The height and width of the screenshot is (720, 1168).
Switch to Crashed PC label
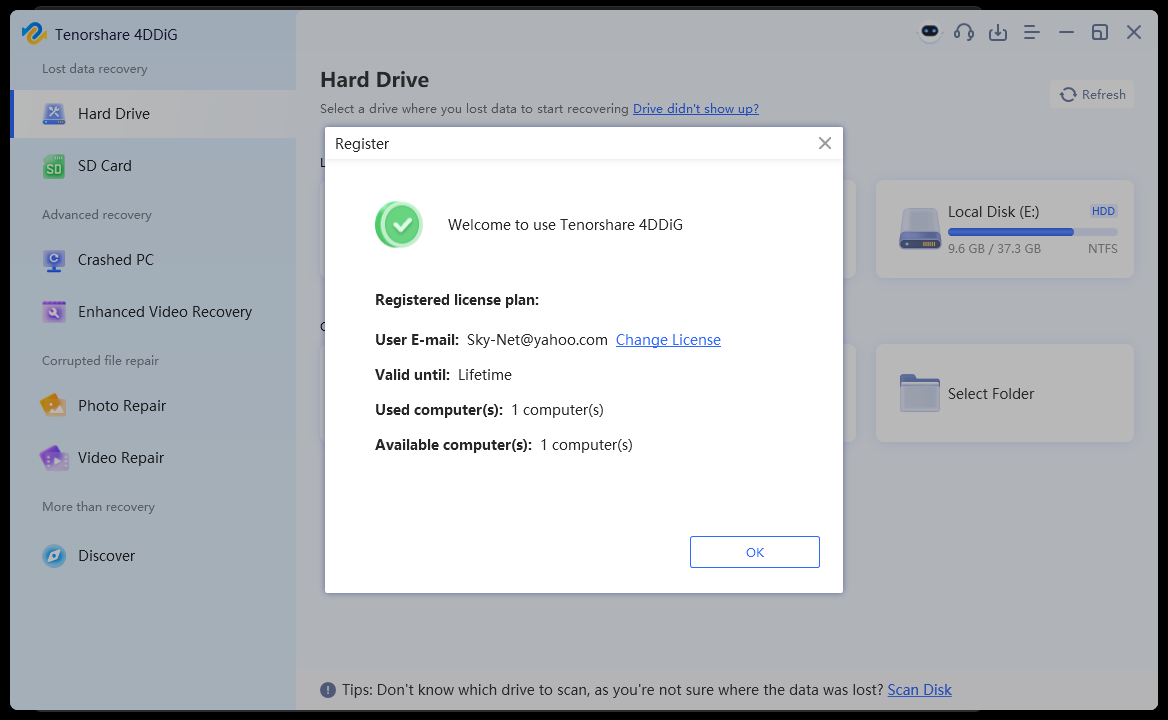[115, 260]
